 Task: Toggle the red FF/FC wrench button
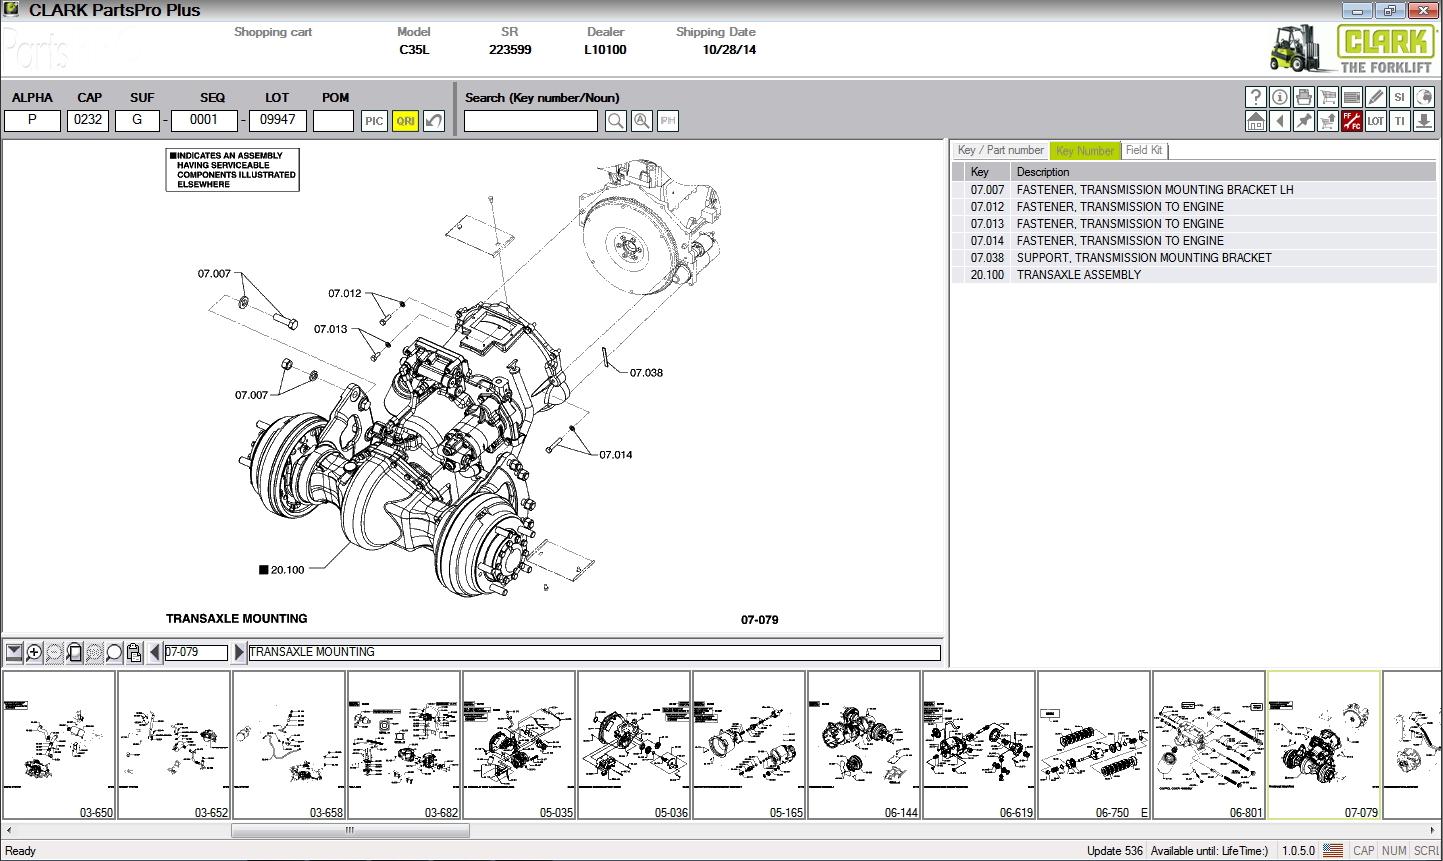pyautogui.click(x=1351, y=120)
